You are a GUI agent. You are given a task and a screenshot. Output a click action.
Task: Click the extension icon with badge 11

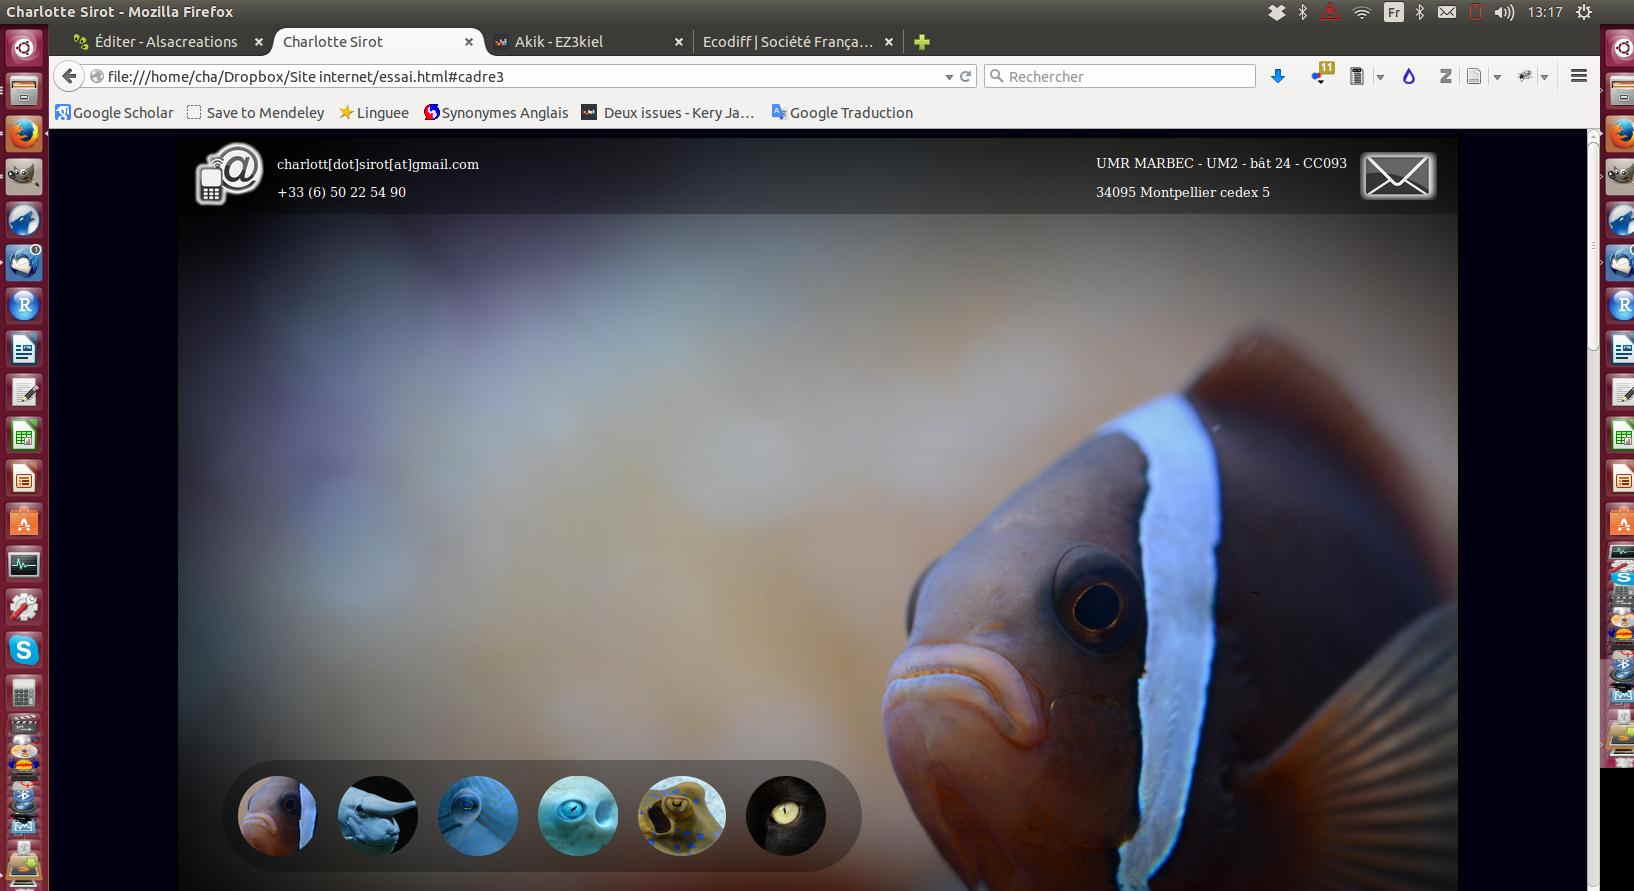tap(1322, 74)
